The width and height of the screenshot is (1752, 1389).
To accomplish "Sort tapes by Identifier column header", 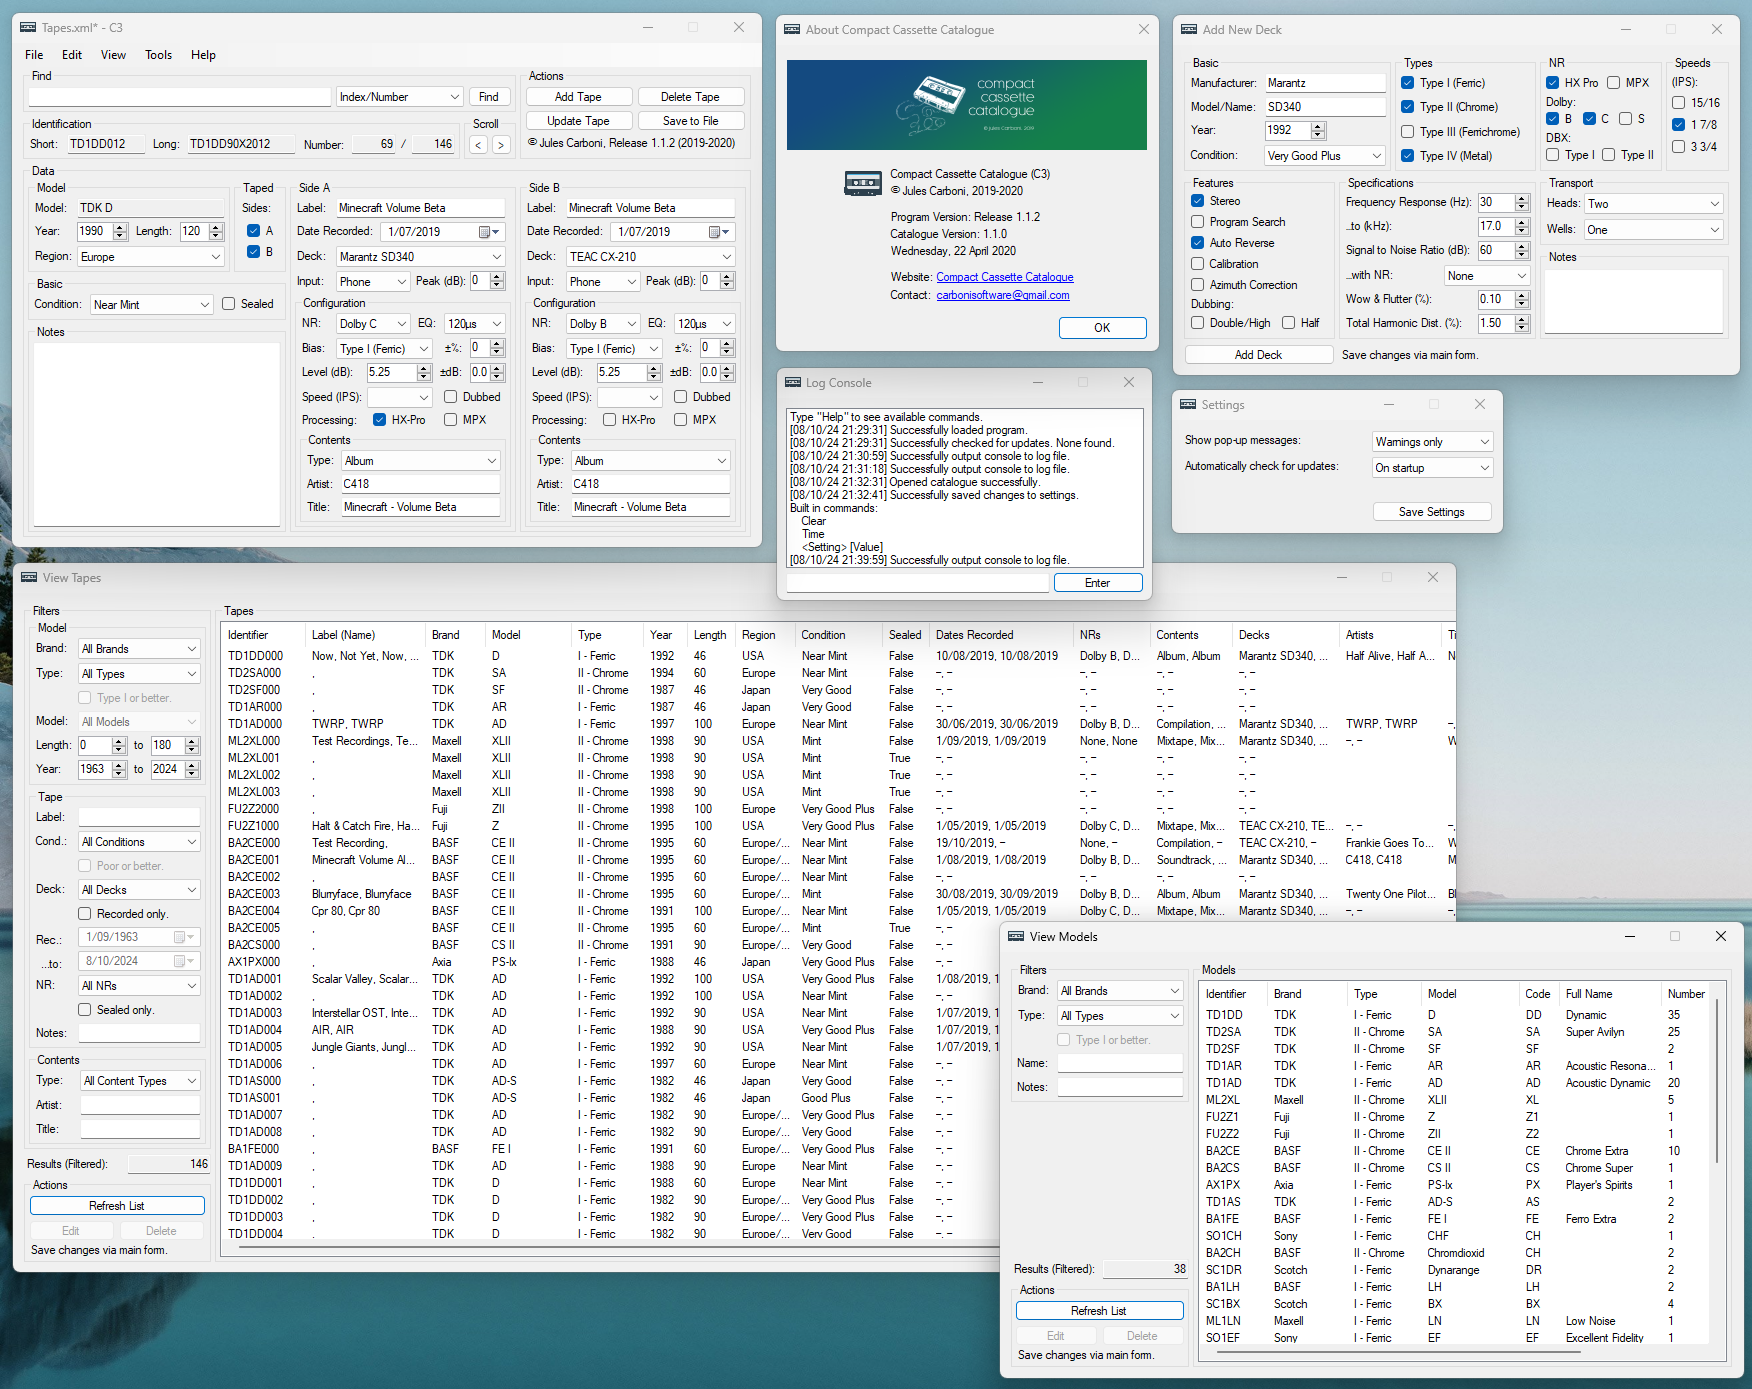I will point(263,635).
